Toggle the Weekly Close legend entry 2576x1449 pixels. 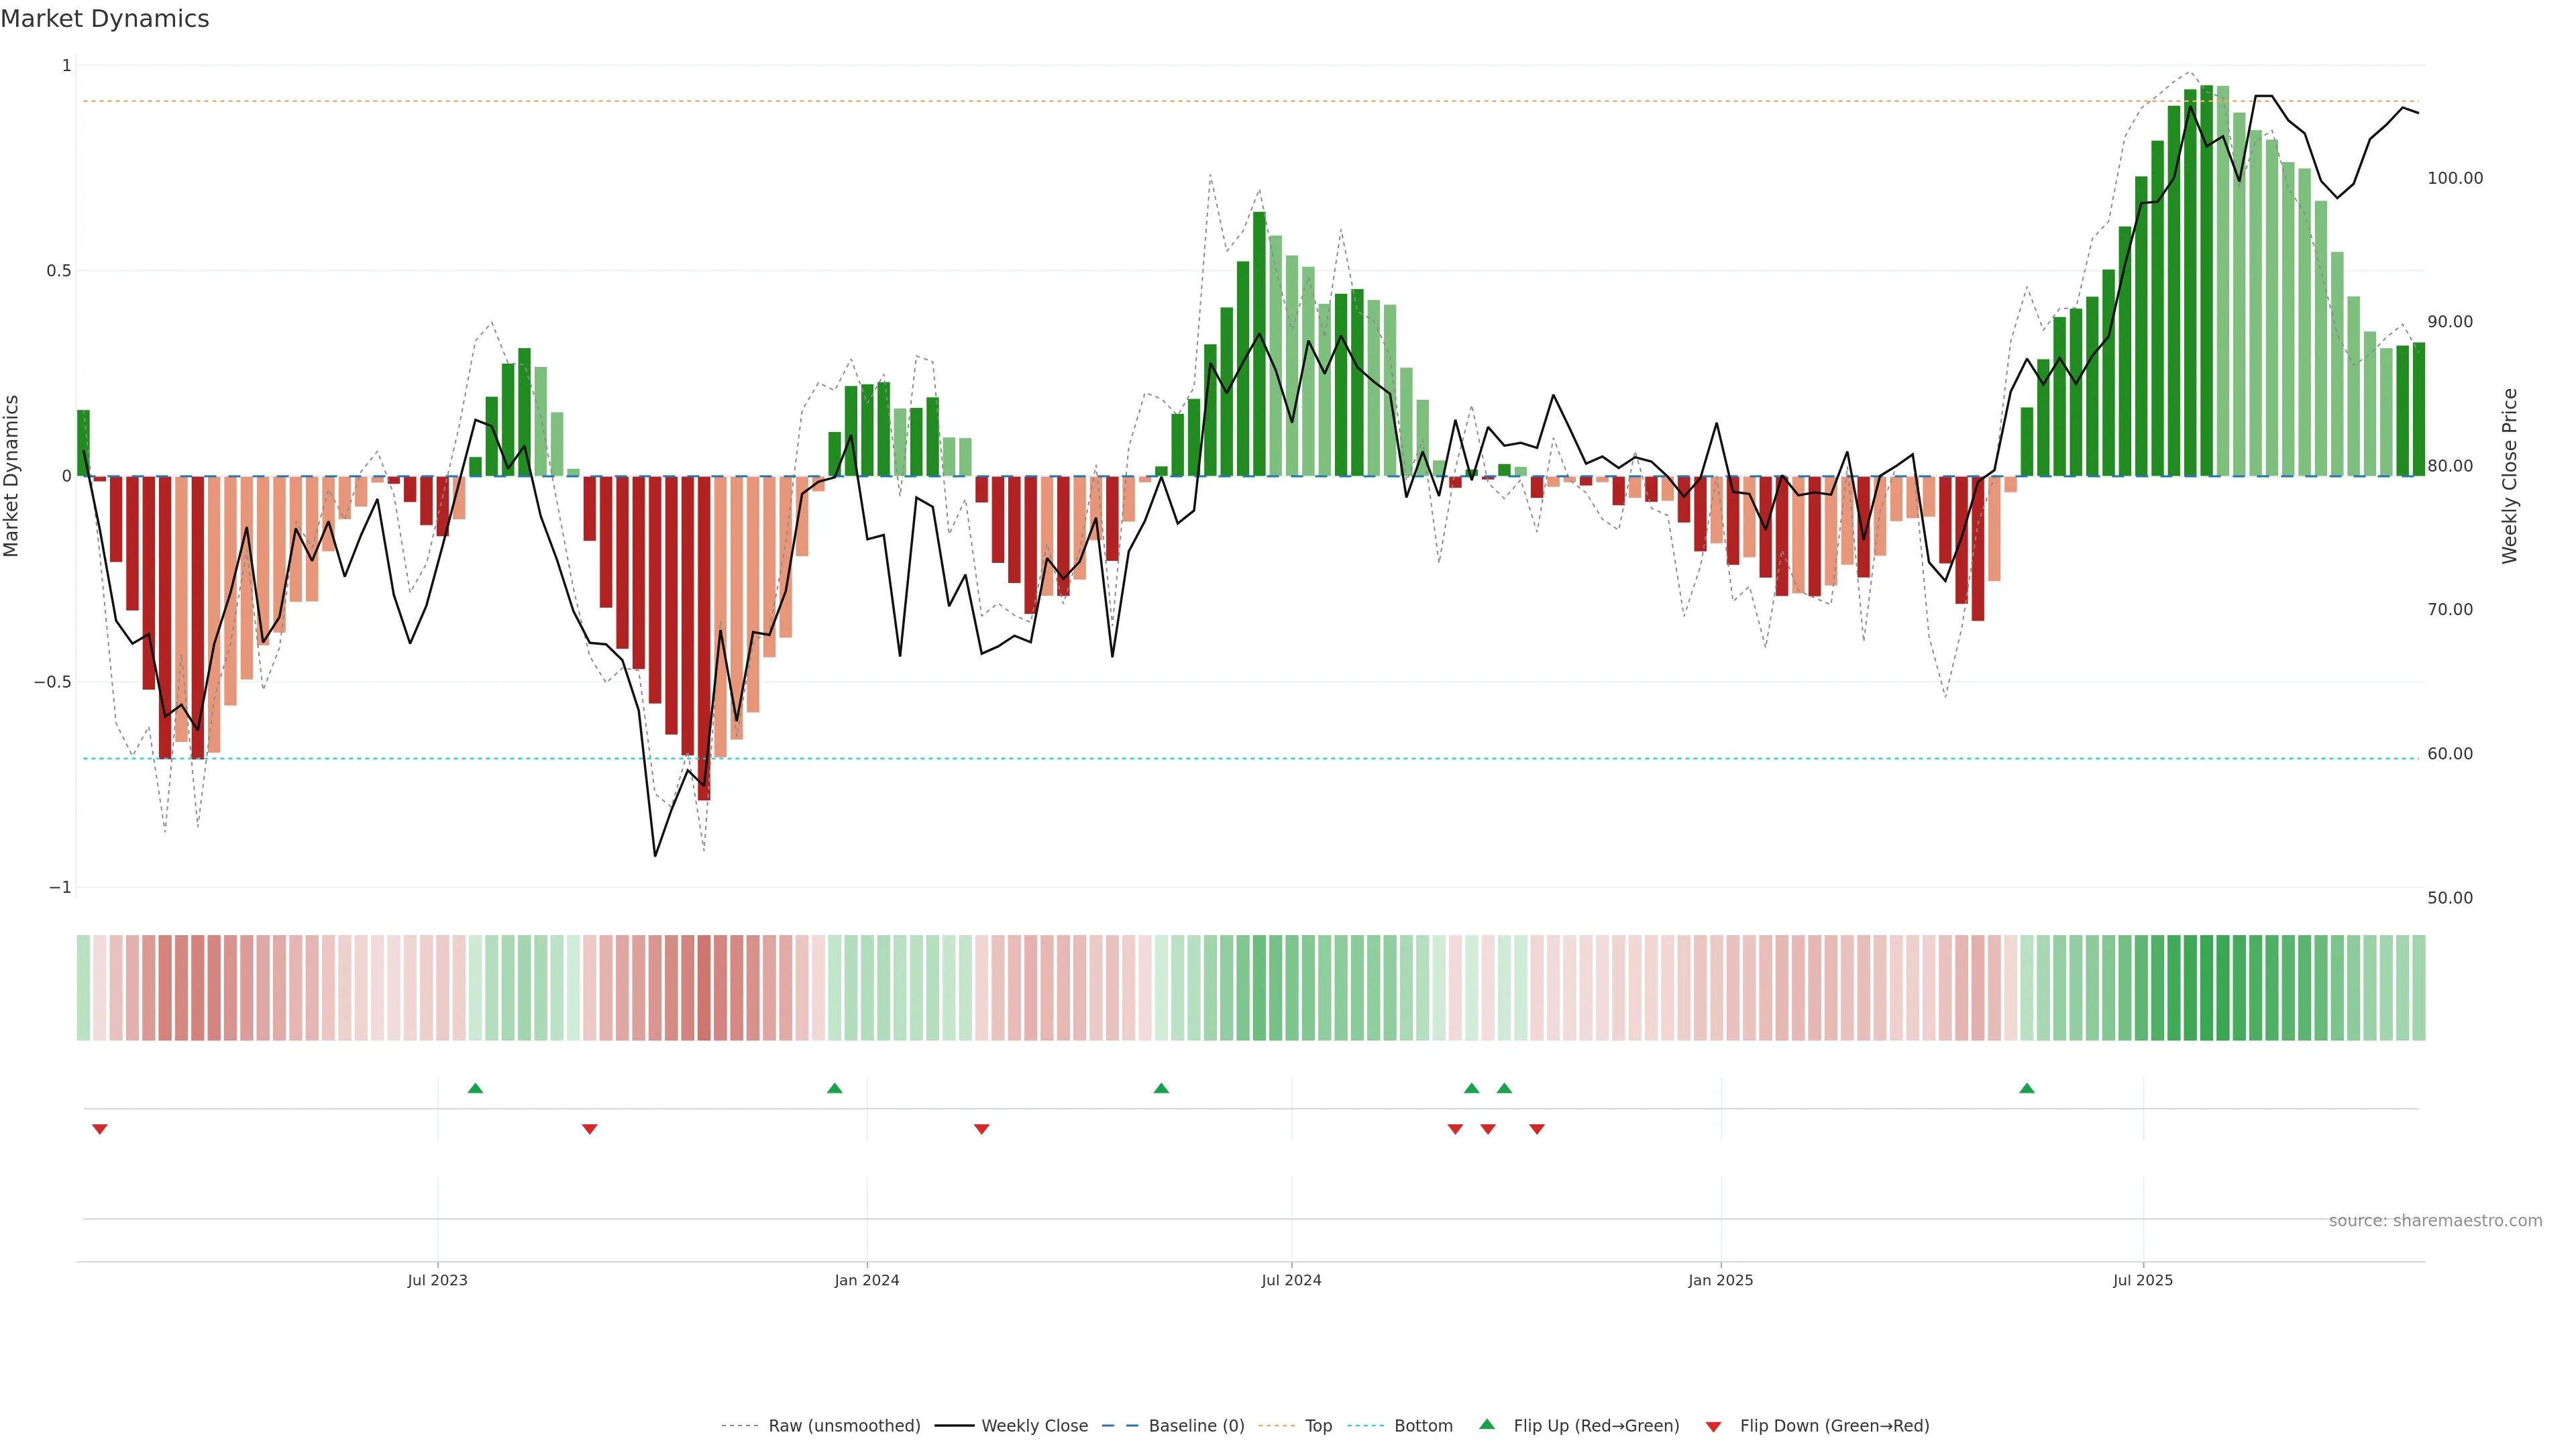[x=1034, y=1426]
